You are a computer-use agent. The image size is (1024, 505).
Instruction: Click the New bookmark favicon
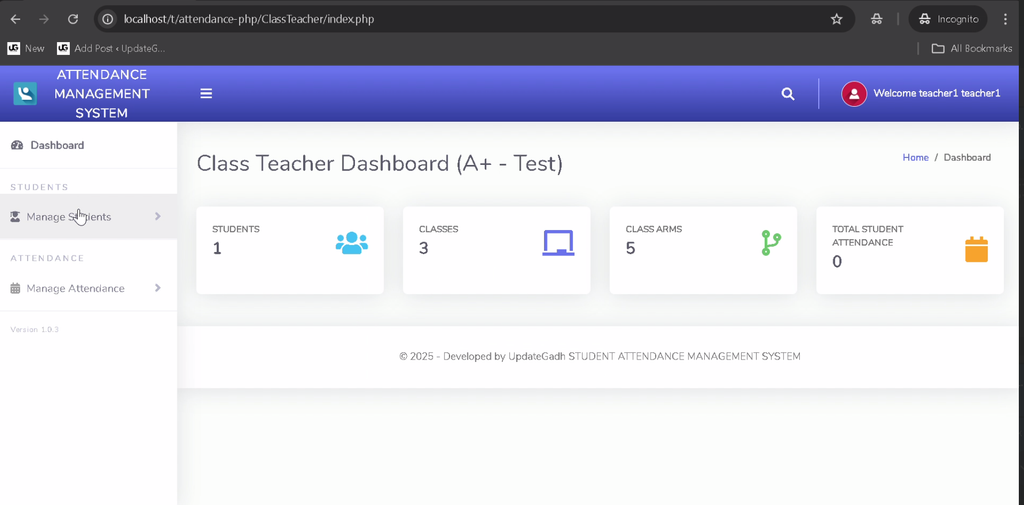(13, 48)
